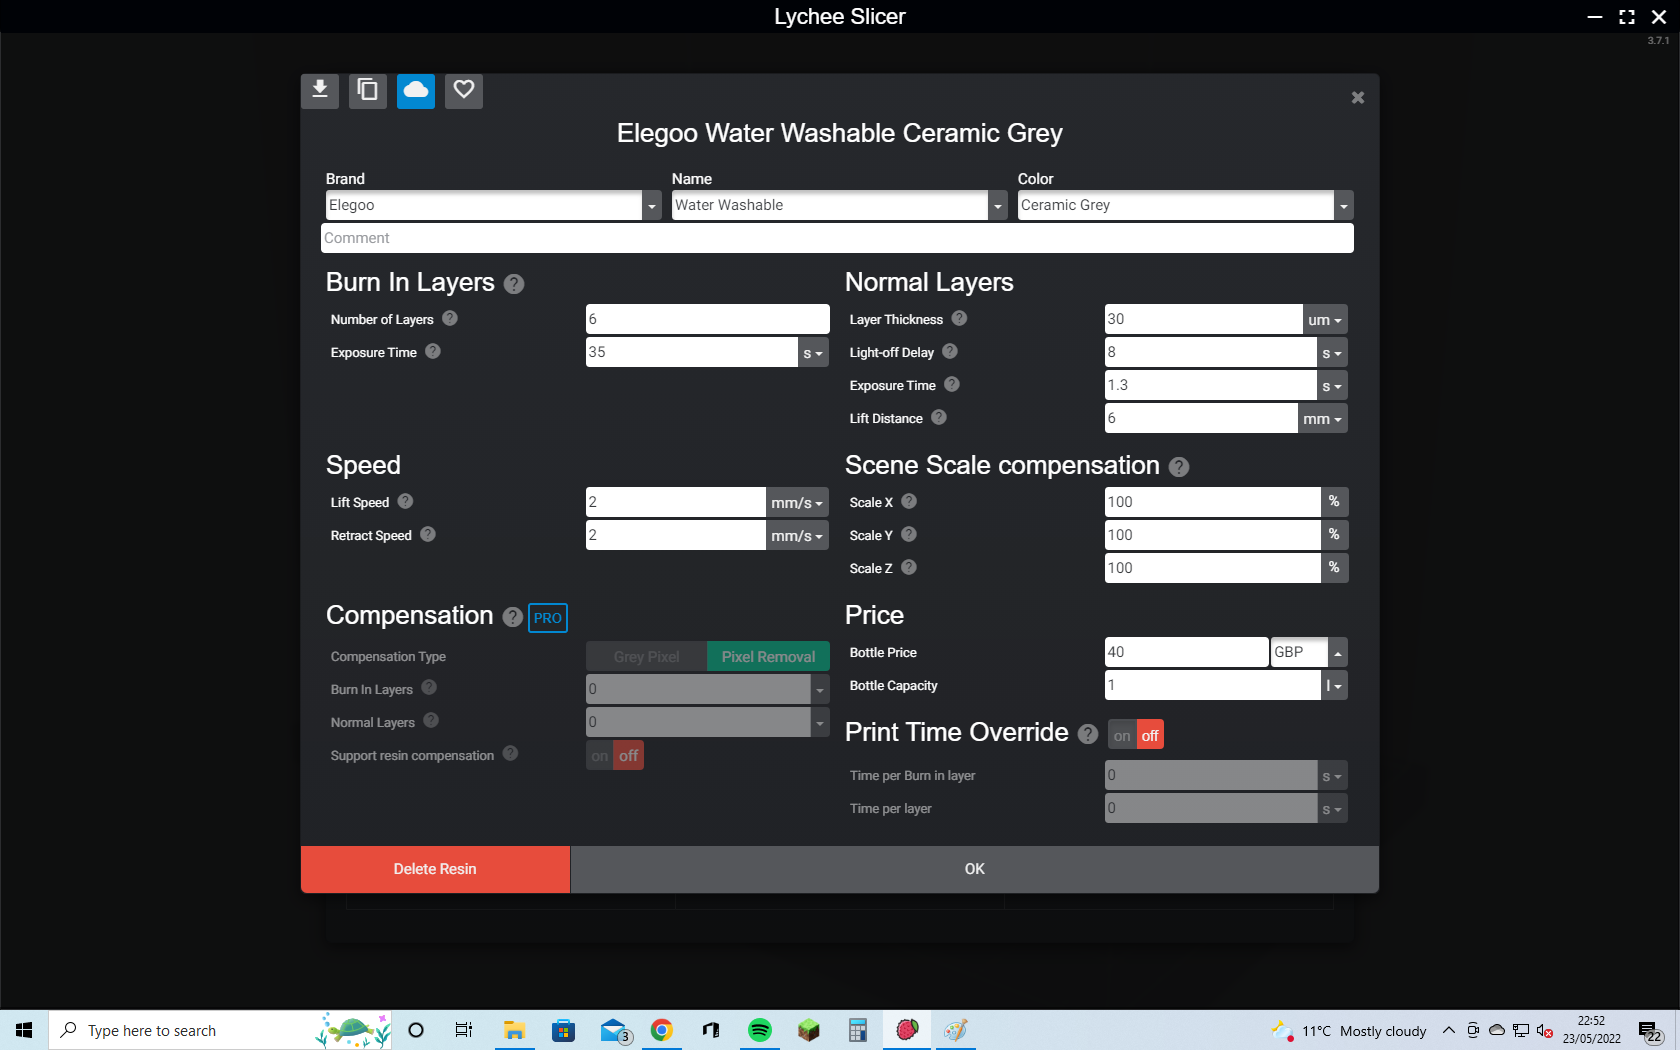Open burn-in Exposure Time unit dropdown
This screenshot has width=1680, height=1050.
click(x=813, y=352)
